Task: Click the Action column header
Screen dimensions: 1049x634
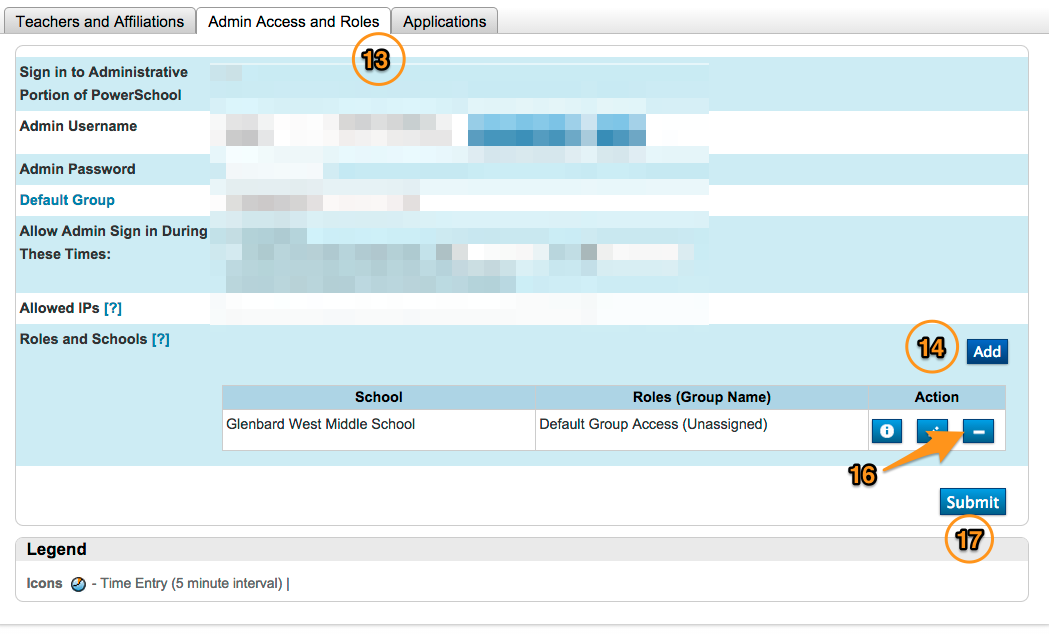Action: click(936, 397)
